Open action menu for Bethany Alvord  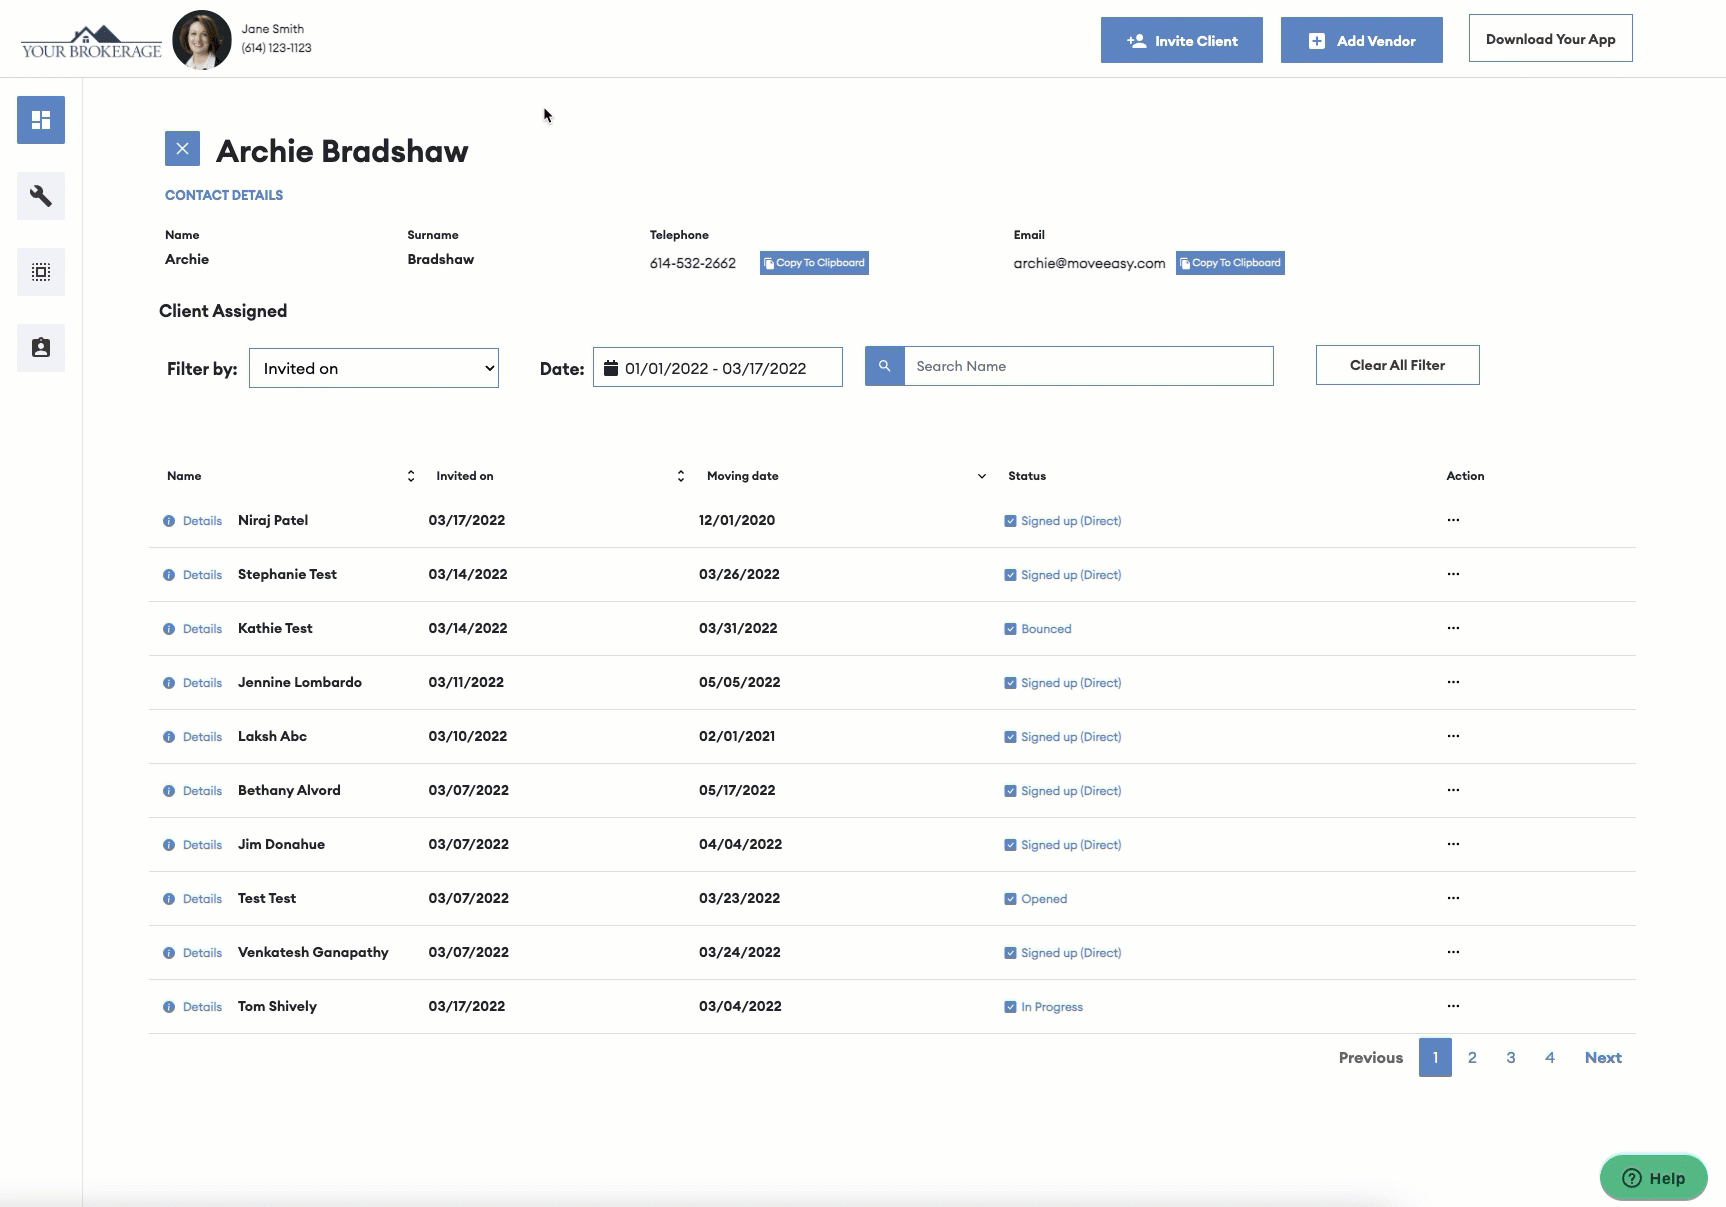pos(1453,790)
